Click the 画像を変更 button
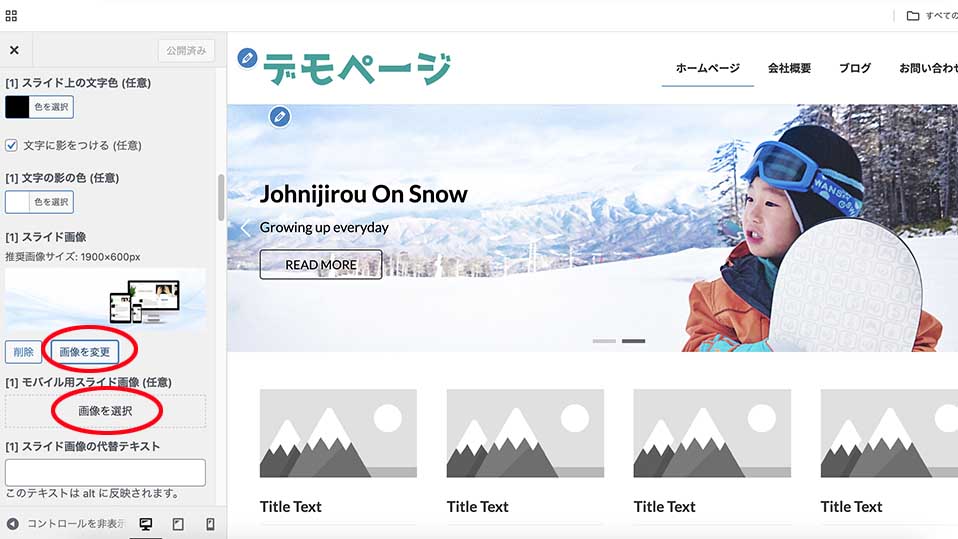 (x=84, y=352)
